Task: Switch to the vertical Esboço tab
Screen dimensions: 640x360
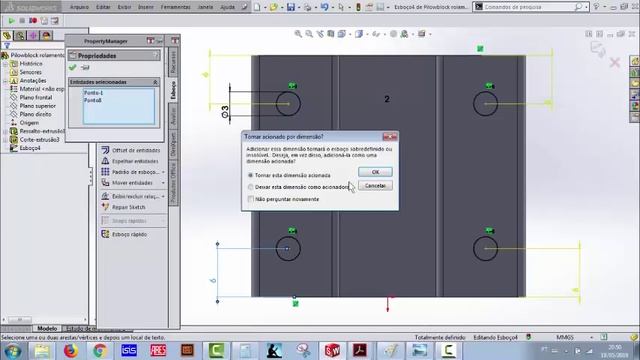Action: (173, 90)
